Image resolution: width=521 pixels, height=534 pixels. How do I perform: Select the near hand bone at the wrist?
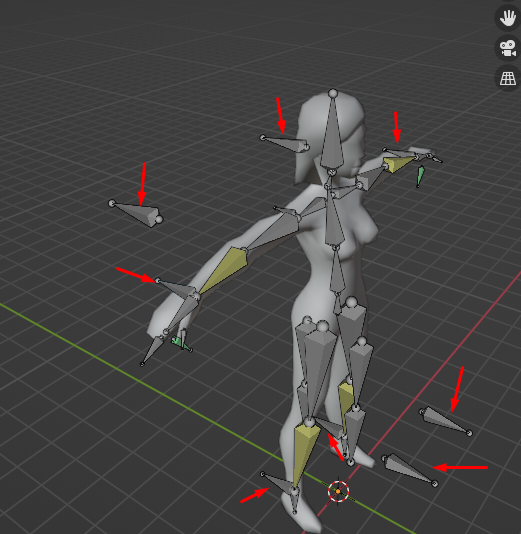pyautogui.click(x=182, y=313)
